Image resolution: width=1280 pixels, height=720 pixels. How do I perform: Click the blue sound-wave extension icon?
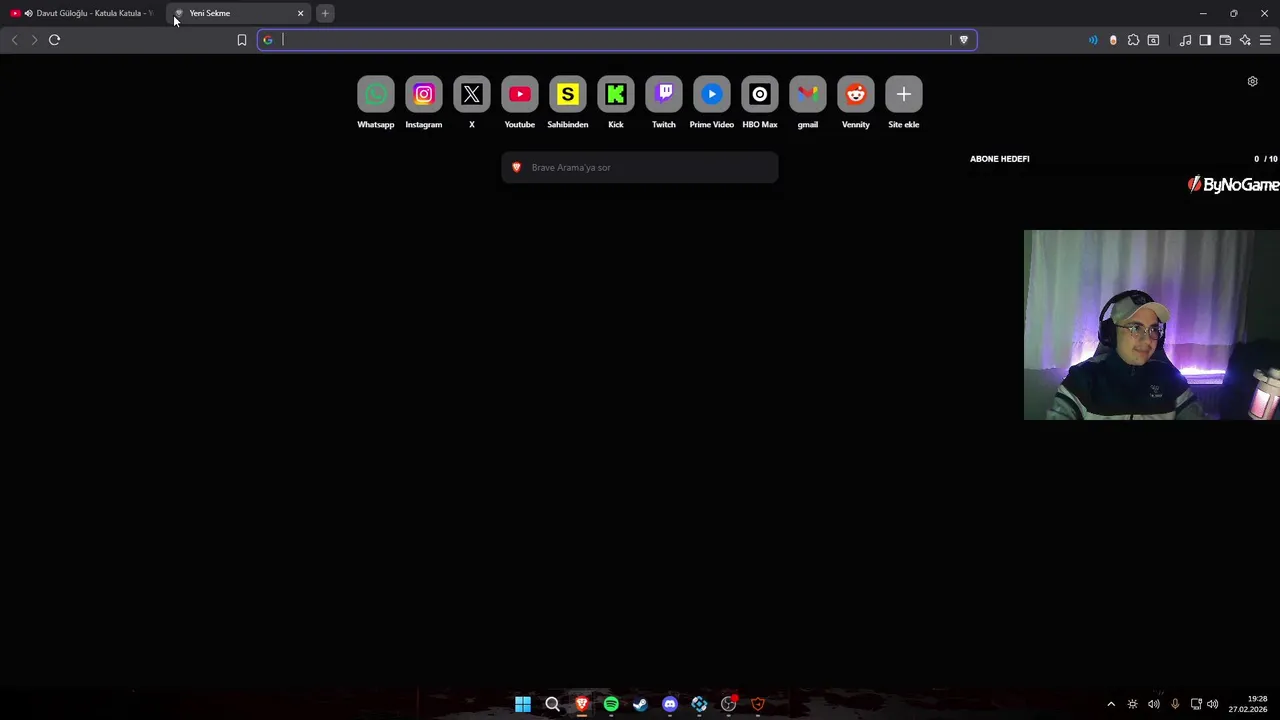(1093, 40)
